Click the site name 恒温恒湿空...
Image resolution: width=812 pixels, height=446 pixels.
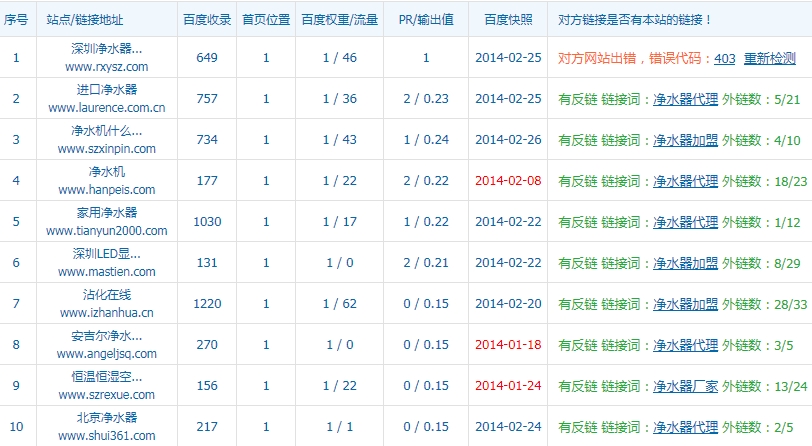coord(107,377)
